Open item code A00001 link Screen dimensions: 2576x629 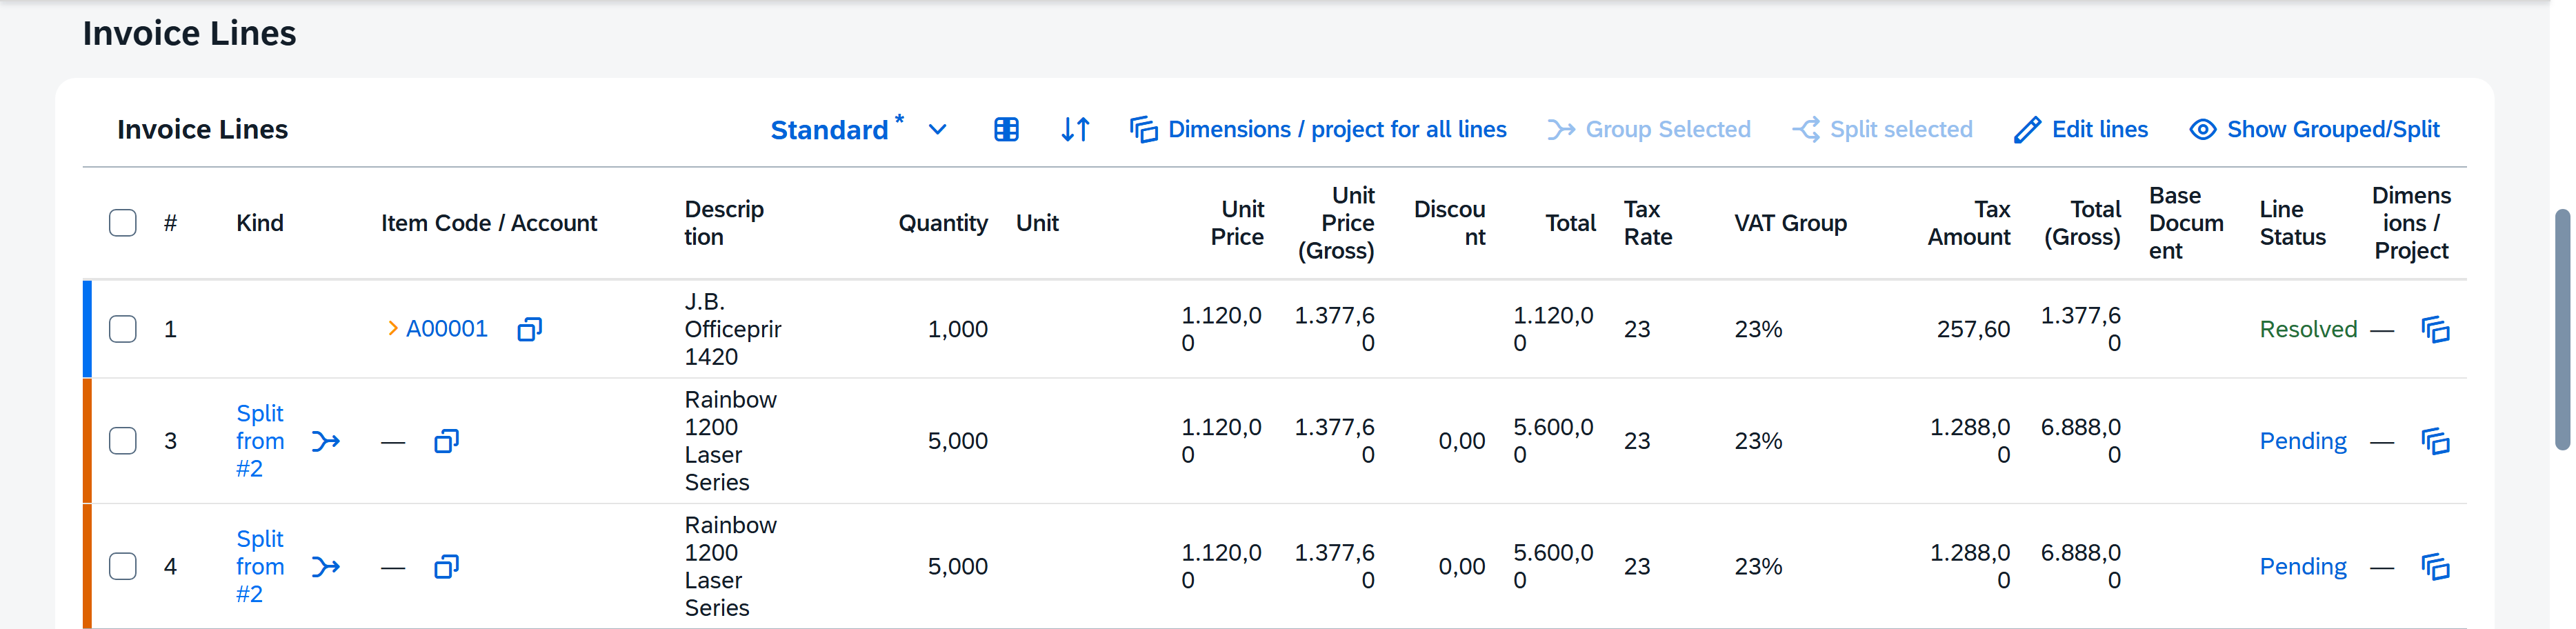447,329
